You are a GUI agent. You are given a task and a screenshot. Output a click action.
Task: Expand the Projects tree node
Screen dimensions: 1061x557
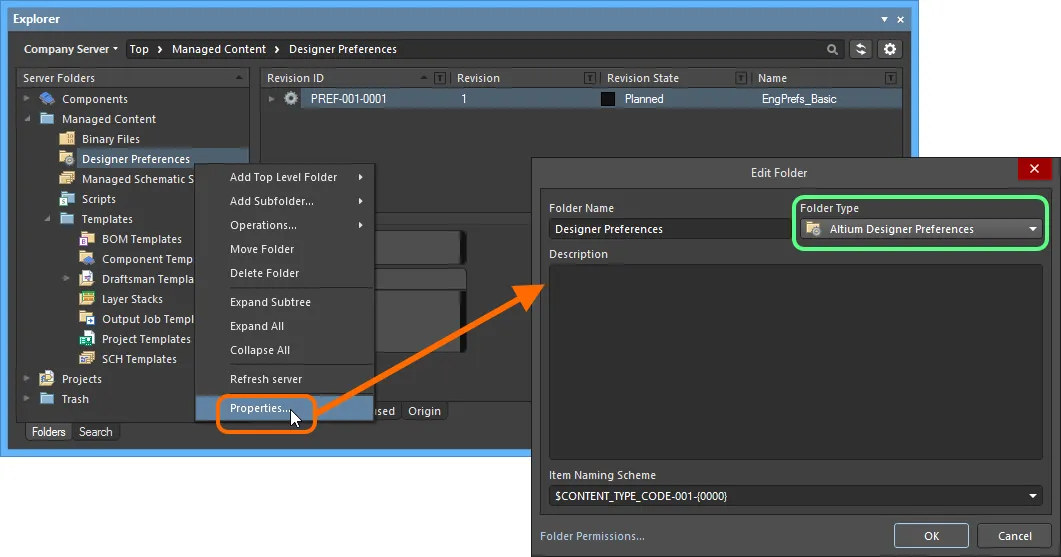point(27,378)
